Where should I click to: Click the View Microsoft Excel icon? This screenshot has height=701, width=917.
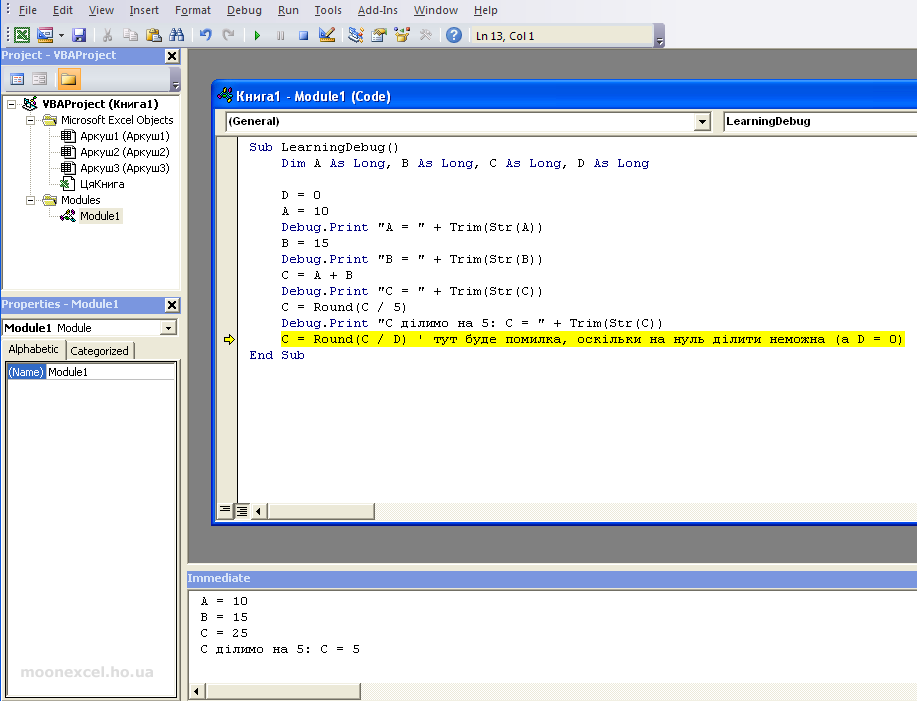click(21, 35)
